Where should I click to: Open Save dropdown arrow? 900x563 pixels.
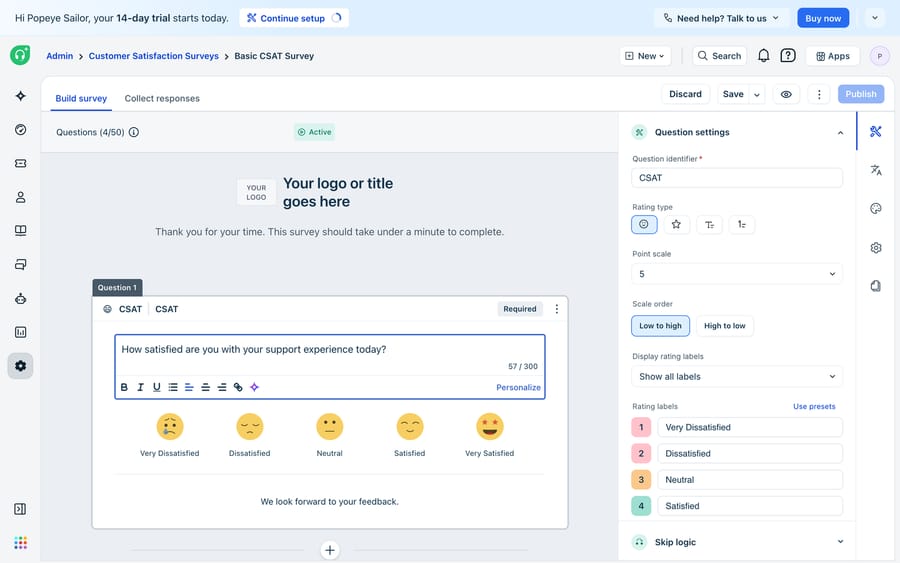tap(757, 94)
